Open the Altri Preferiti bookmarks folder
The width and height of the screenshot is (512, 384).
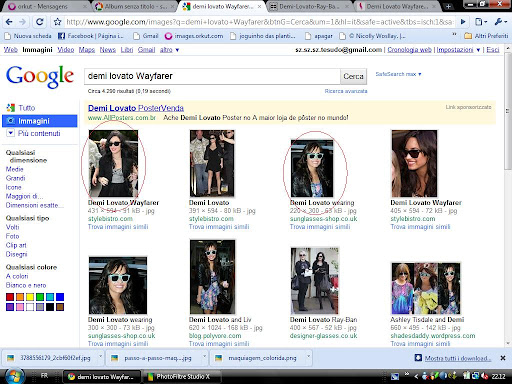tap(486, 36)
